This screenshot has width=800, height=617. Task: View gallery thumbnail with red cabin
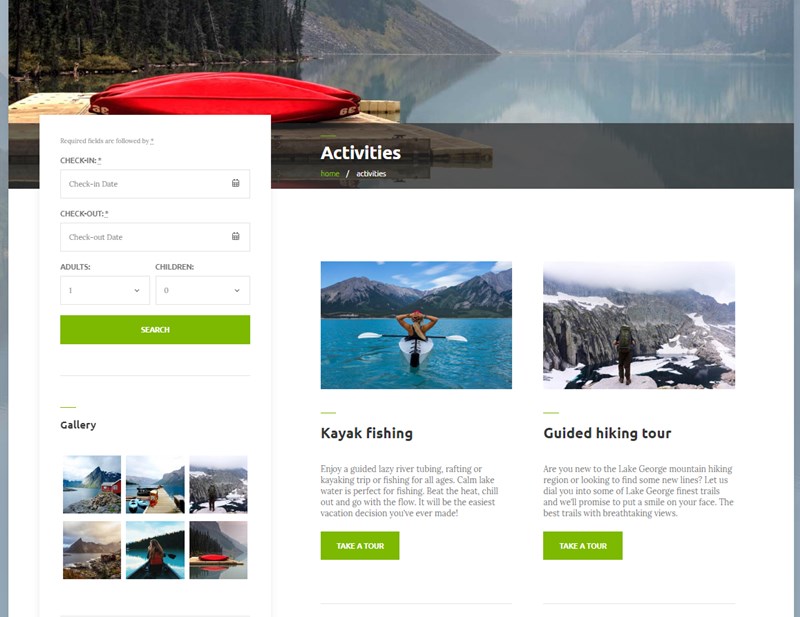(92, 484)
